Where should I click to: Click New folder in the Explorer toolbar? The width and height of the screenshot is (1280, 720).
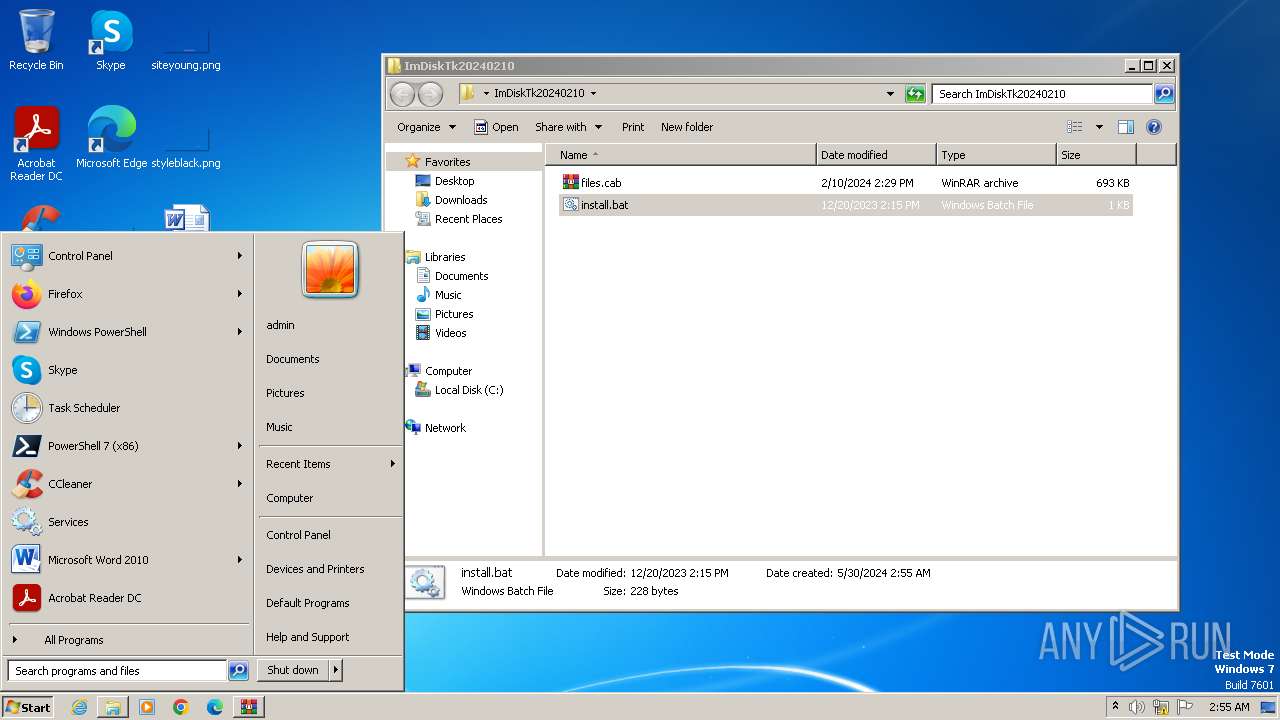click(687, 127)
